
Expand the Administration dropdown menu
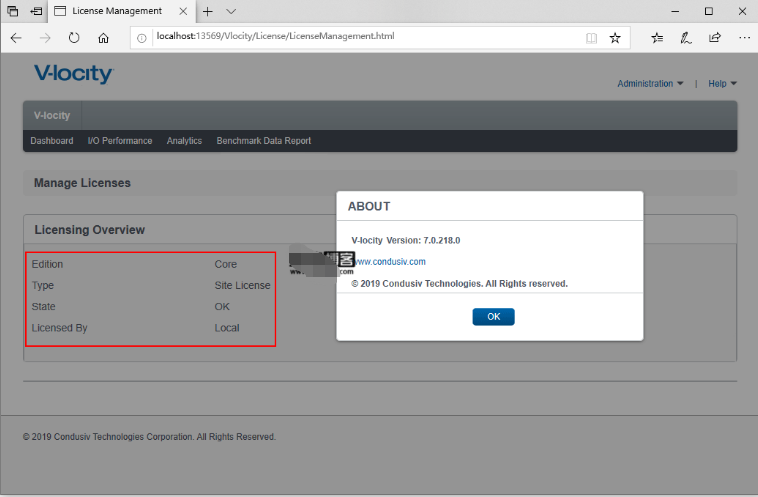click(650, 84)
